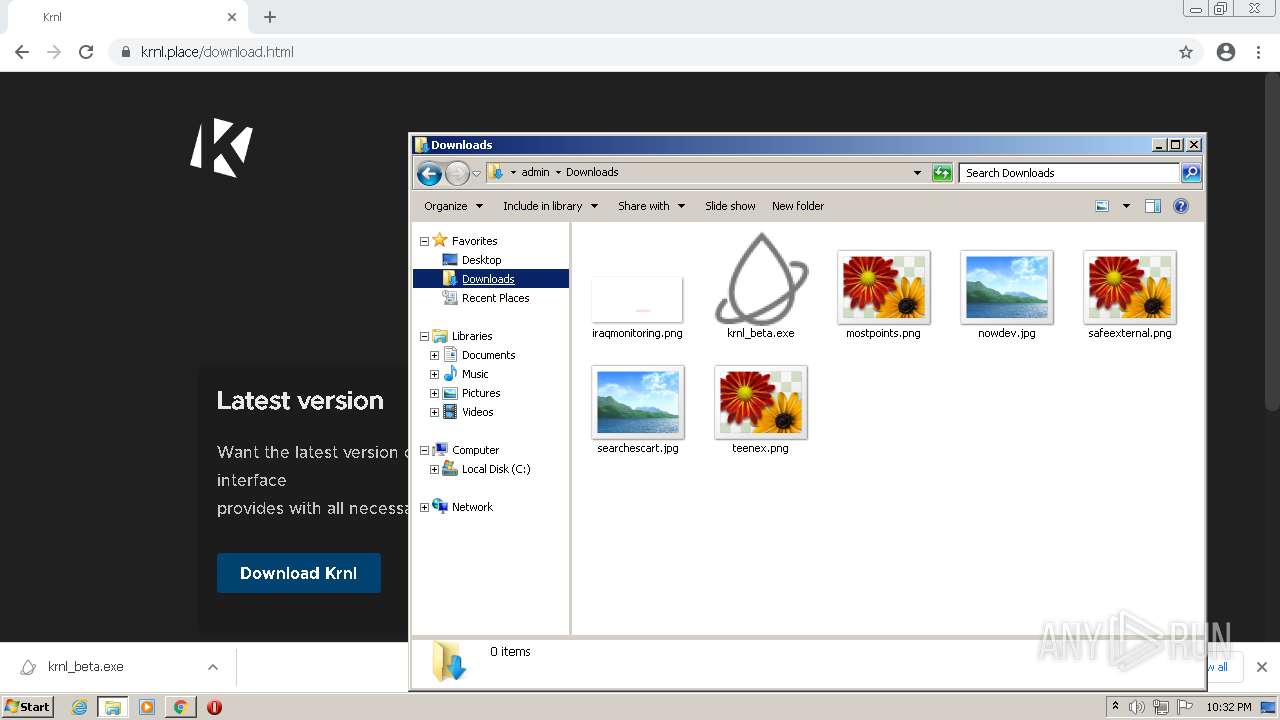Open Internet Explorer from taskbar
This screenshot has height=720, width=1280.
tap(80, 707)
